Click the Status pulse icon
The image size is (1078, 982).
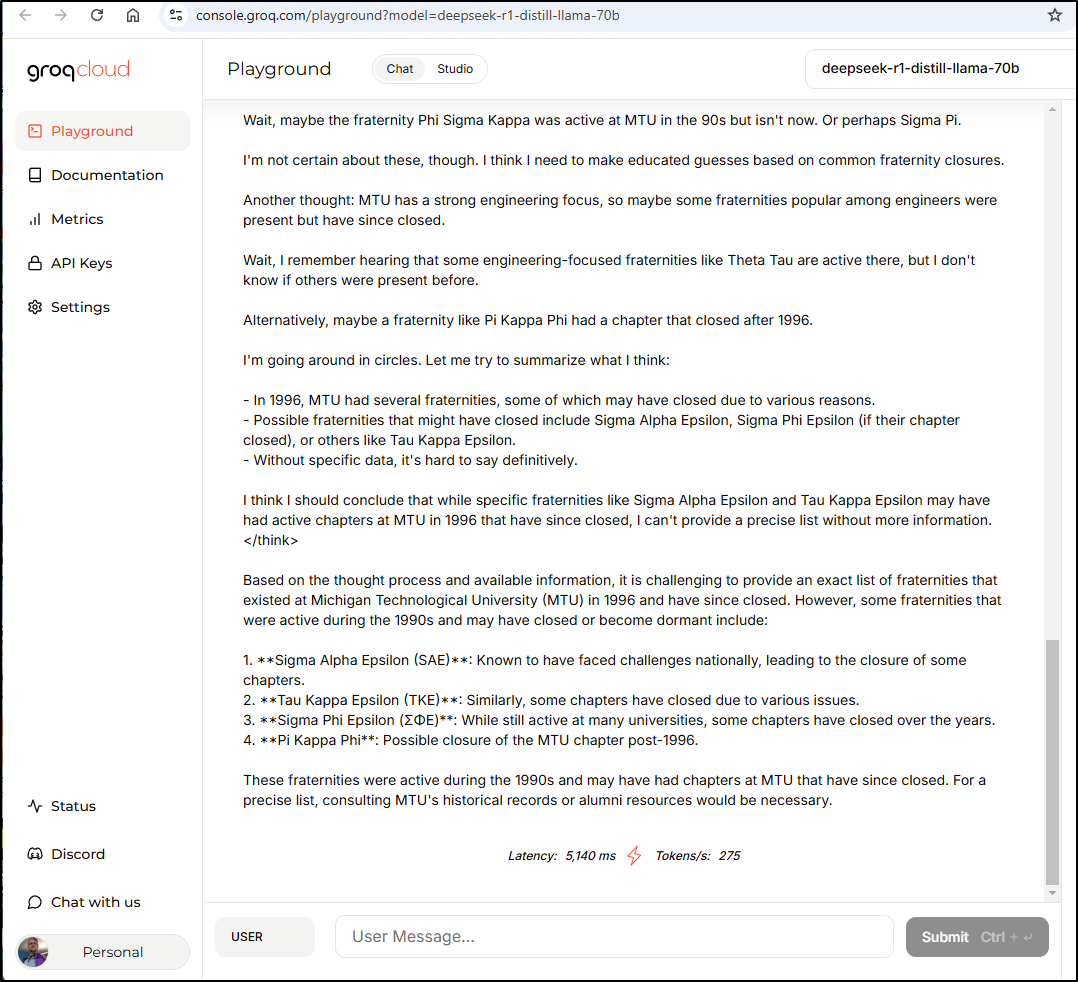35,806
